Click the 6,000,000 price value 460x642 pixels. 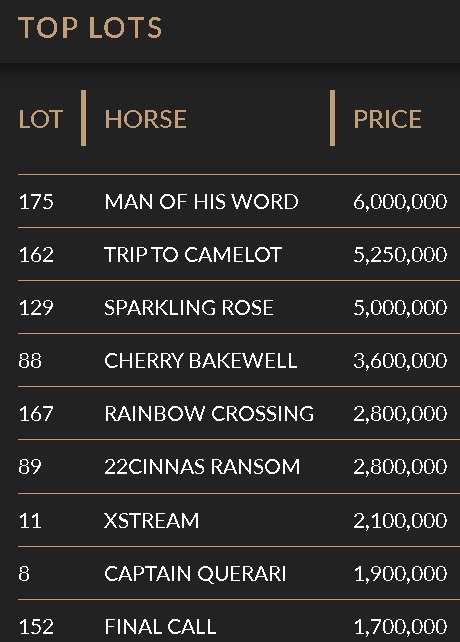(x=400, y=201)
